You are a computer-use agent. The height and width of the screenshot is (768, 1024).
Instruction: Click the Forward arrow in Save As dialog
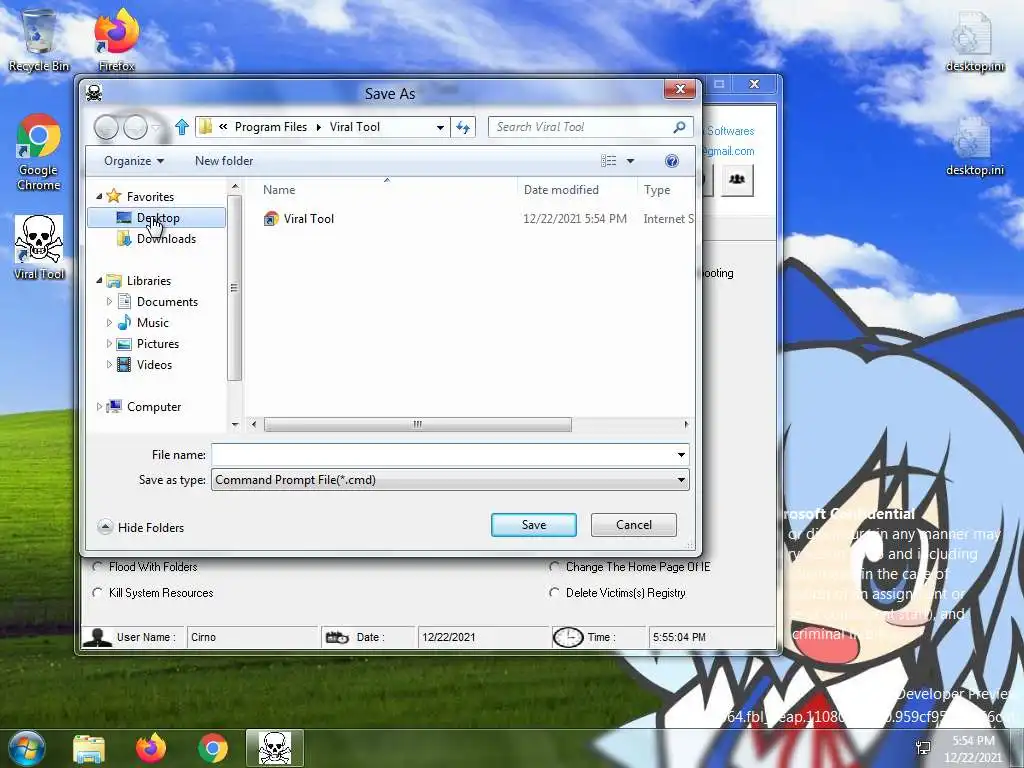[x=135, y=127]
